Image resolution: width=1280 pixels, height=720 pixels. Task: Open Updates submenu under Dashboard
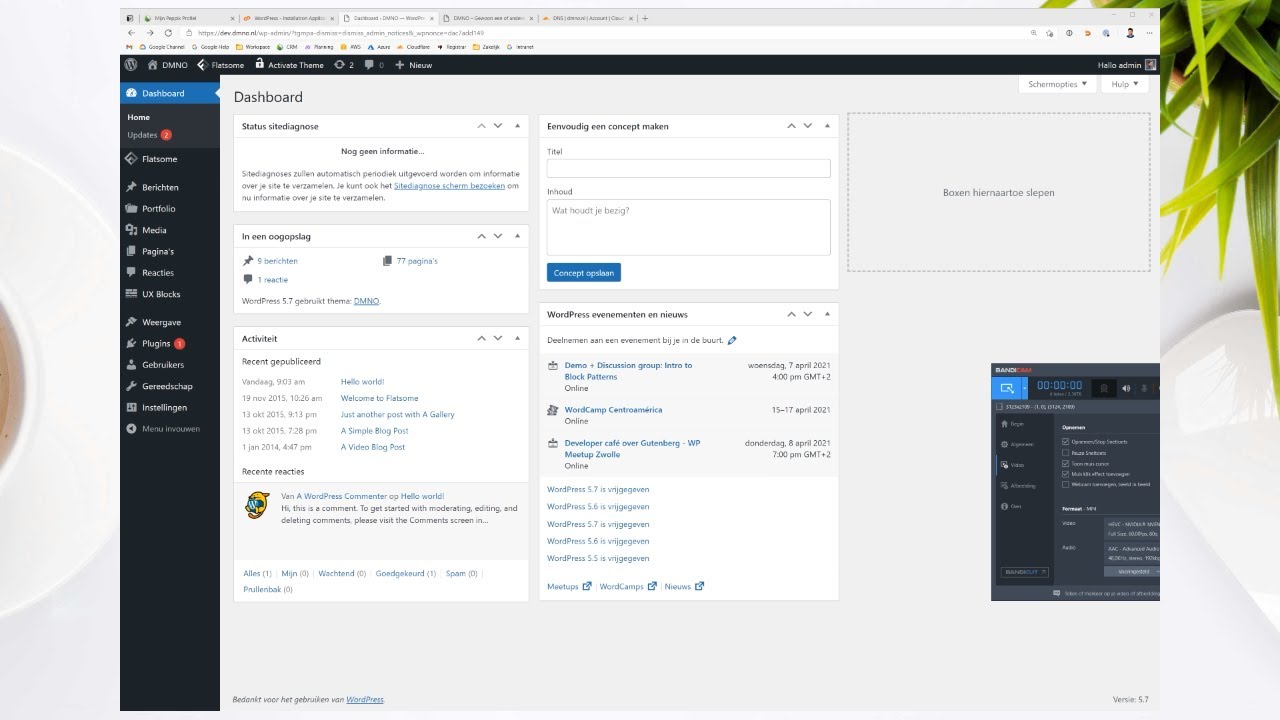(149, 135)
